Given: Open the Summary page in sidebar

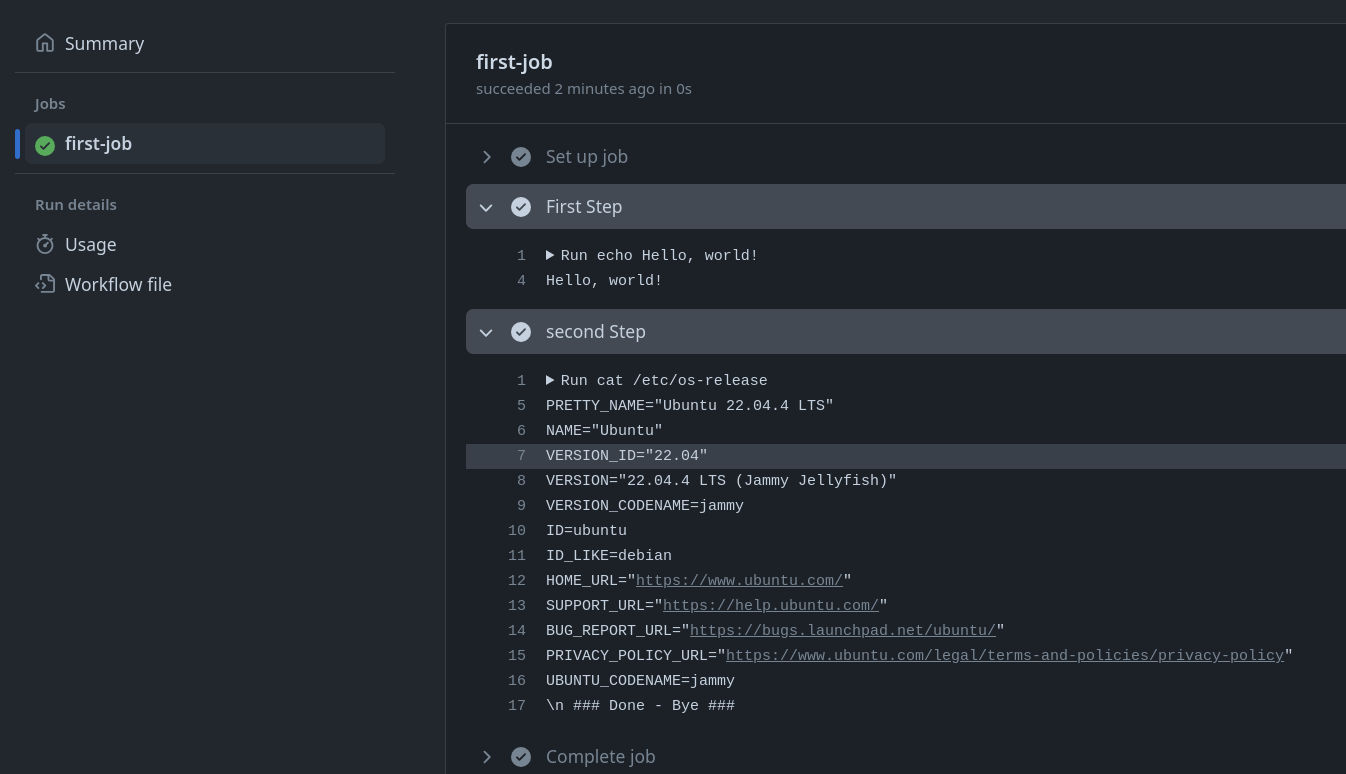Looking at the screenshot, I should point(104,43).
